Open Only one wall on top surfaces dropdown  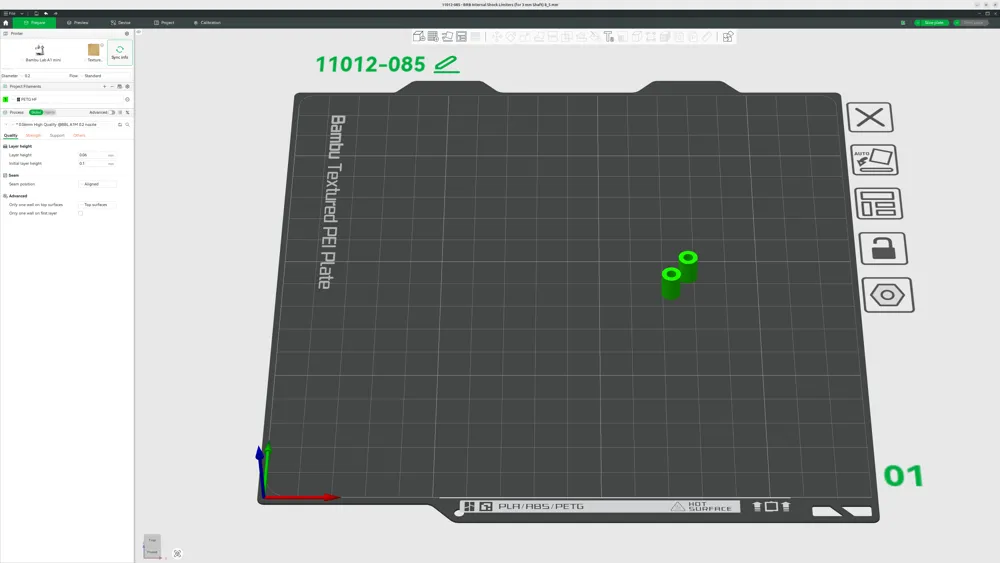click(97, 205)
